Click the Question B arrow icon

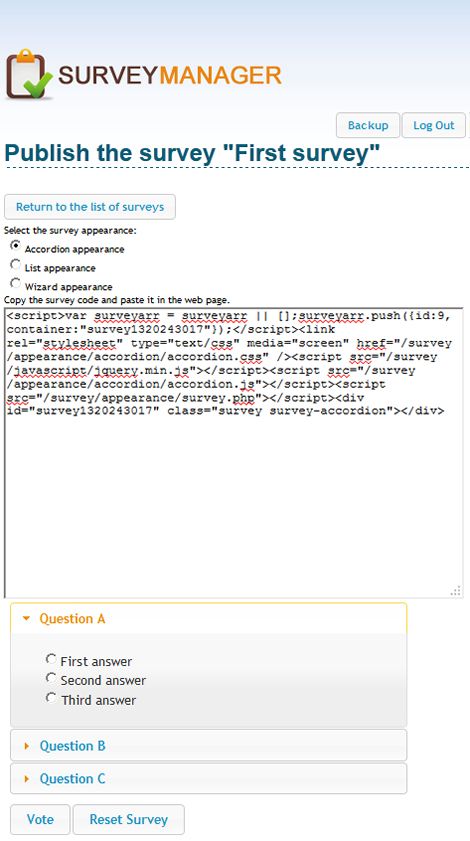(x=26, y=746)
